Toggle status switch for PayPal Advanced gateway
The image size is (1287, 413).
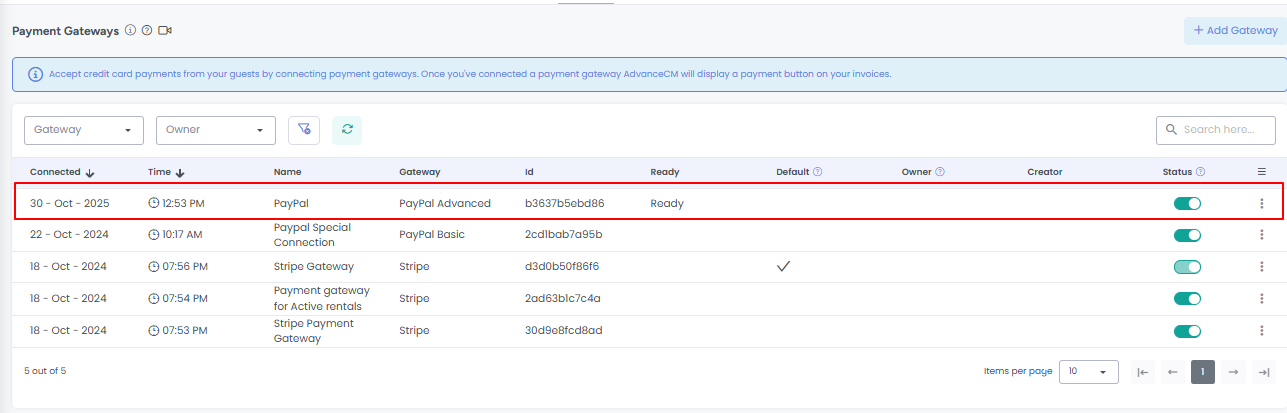(1187, 204)
